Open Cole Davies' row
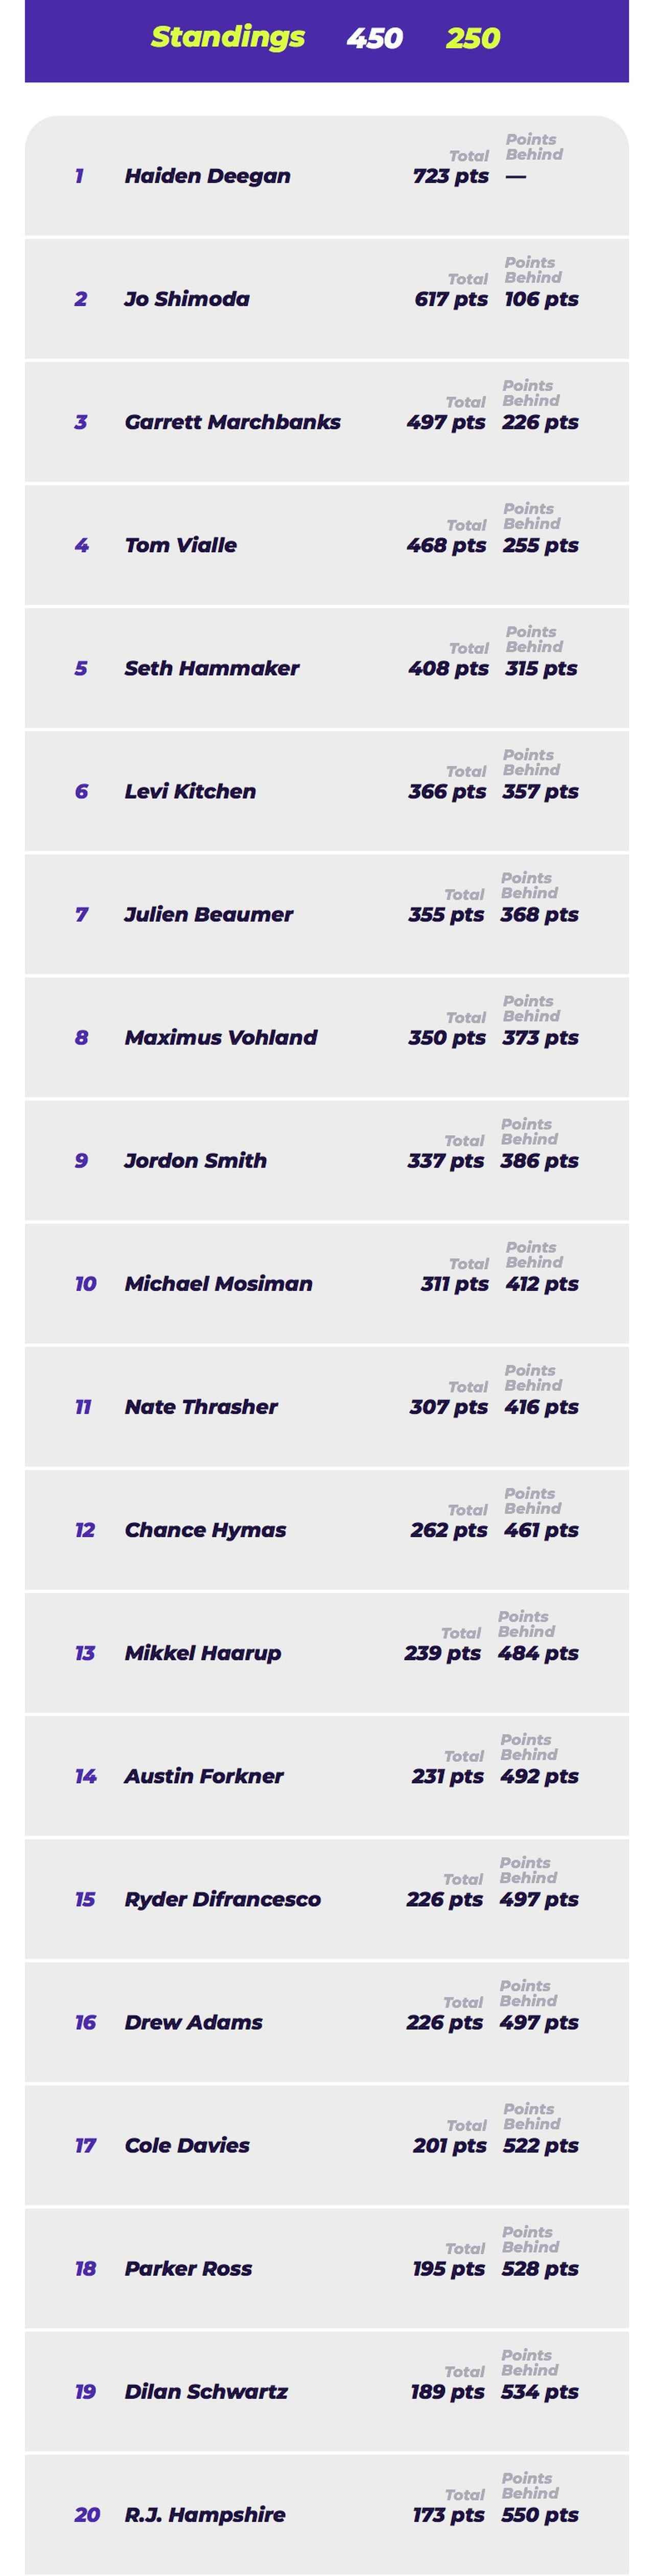Screen dimensions: 654x2576 [x=327, y=2145]
